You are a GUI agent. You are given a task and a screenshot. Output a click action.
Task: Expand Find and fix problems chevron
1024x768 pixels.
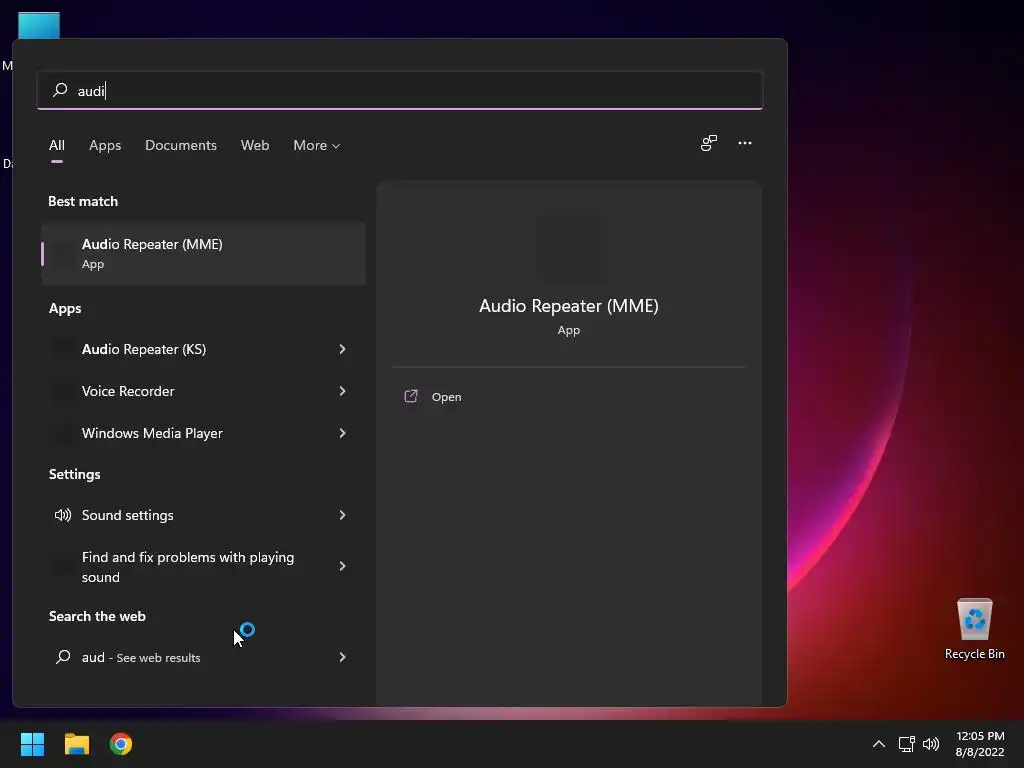pyautogui.click(x=342, y=566)
